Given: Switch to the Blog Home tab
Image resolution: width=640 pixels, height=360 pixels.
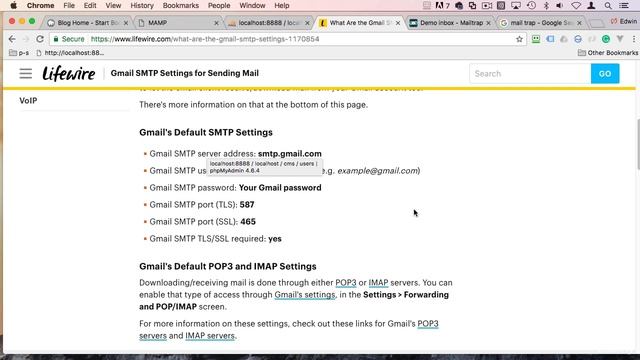Looking at the screenshot, I should (88, 23).
